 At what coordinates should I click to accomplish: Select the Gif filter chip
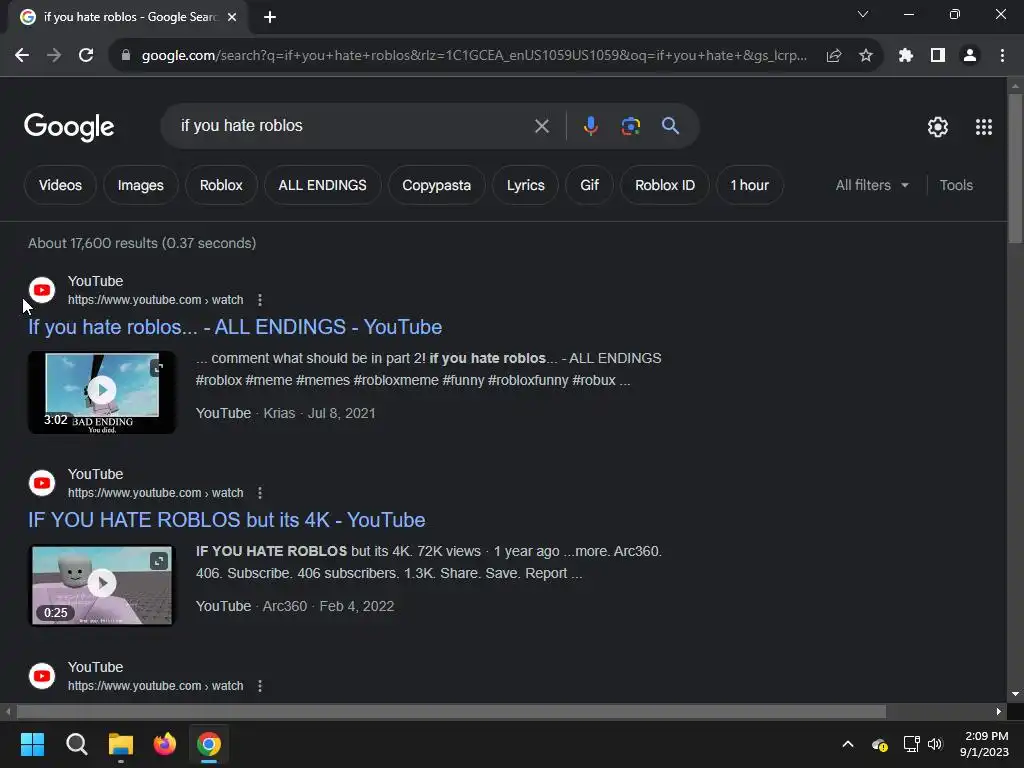coord(590,185)
